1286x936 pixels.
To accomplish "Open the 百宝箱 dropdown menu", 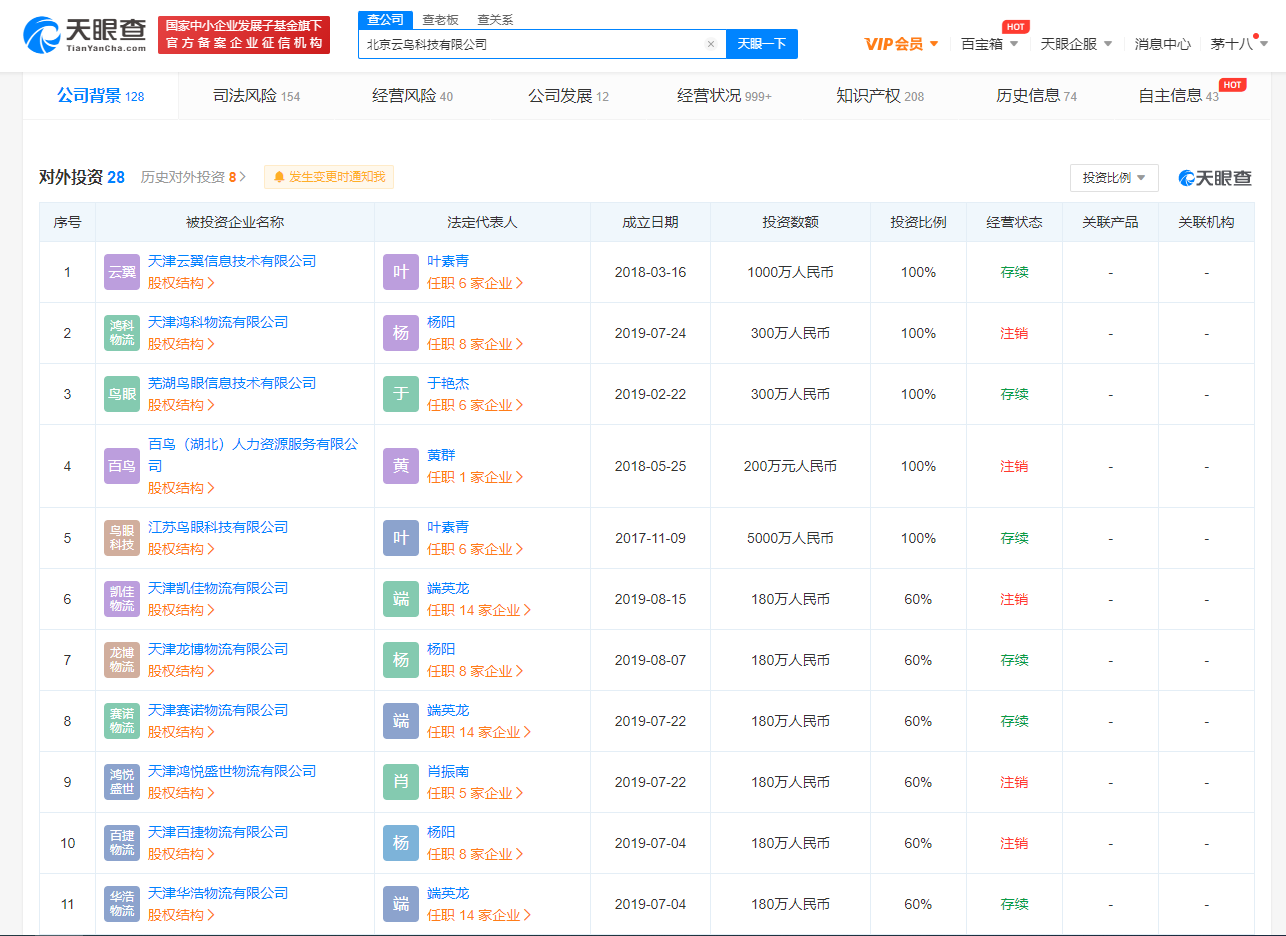I will [x=989, y=44].
